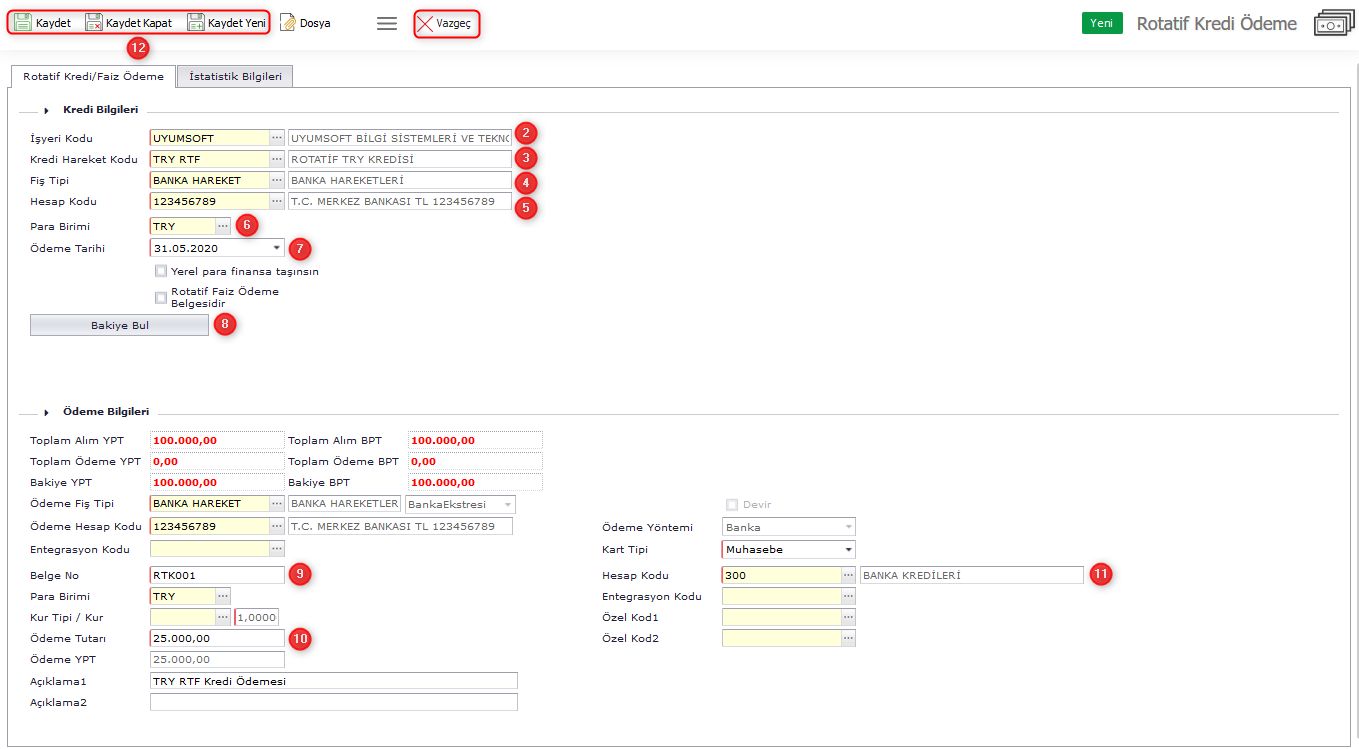Open lookup button next to İşyeri Kodu
Viewport: 1359px width, 749px height.
pos(277,138)
